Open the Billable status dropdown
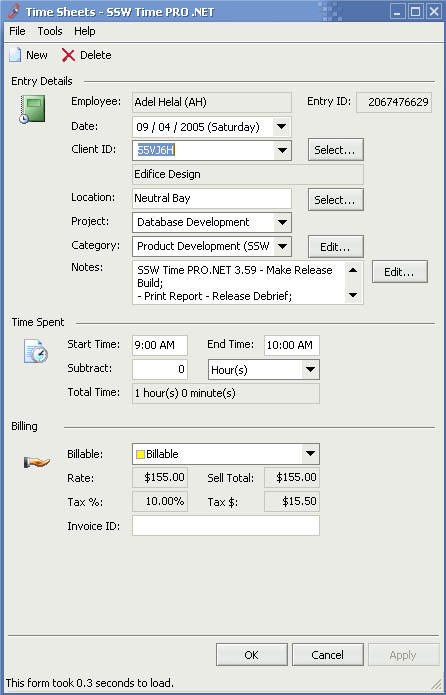Viewport: 446px width, 695px height. coord(310,454)
